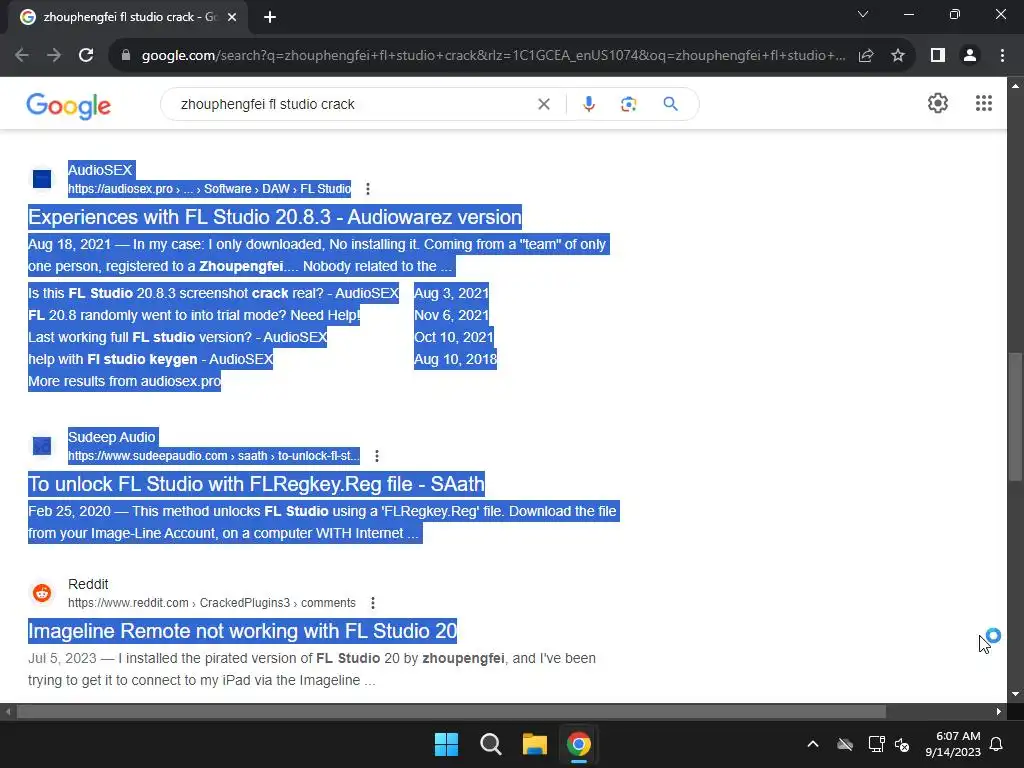Open the tab search dropdown arrow
This screenshot has width=1024, height=768.
(863, 14)
